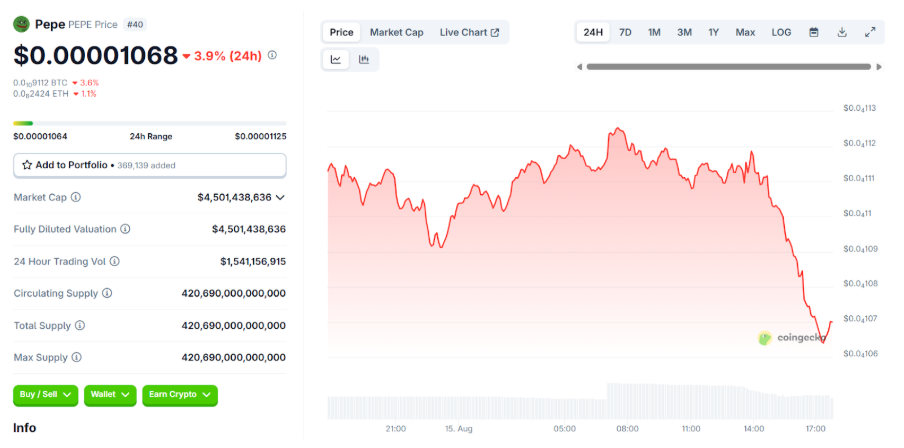Open the Circulating Supply info icon
Image resolution: width=904 pixels, height=448 pixels.
tap(107, 293)
